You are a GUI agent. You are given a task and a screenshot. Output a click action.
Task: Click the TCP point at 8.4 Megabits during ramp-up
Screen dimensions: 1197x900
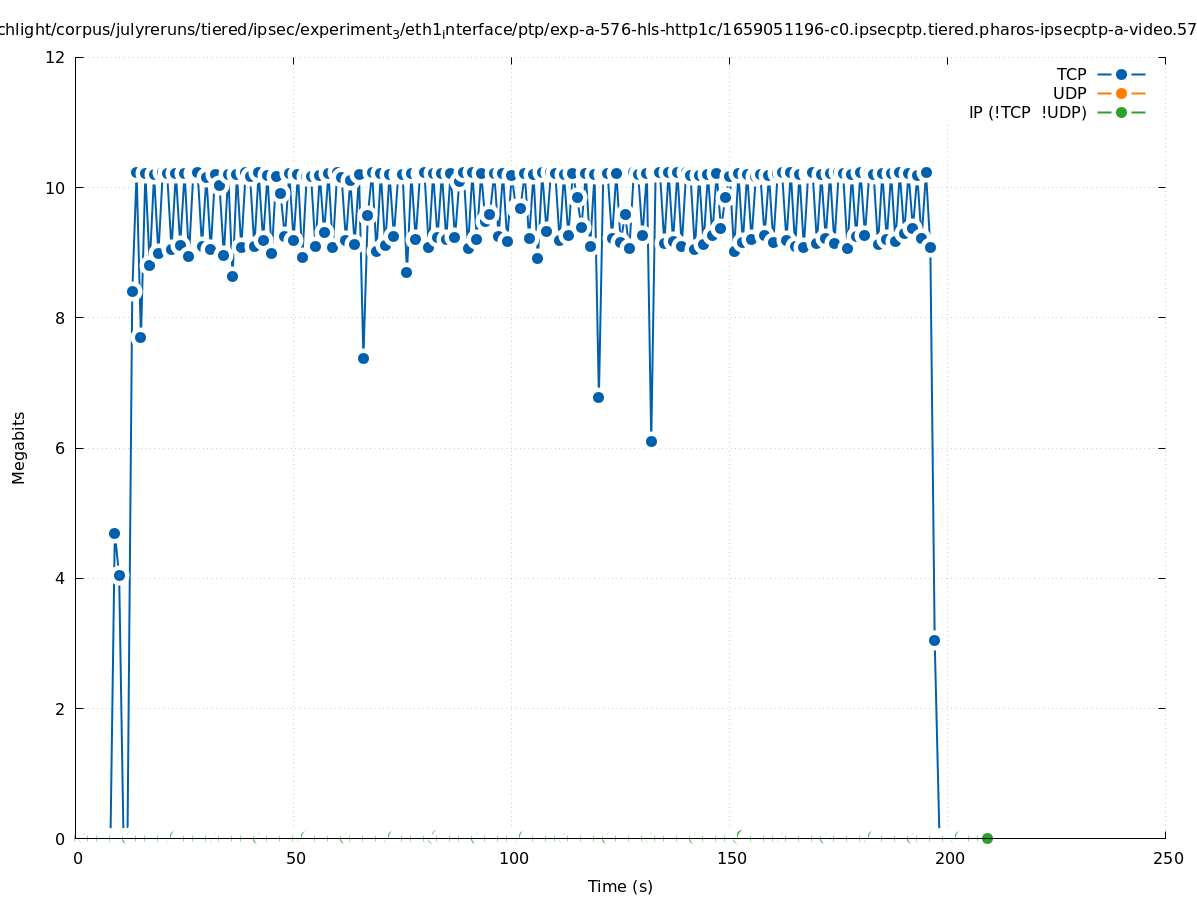(x=132, y=291)
